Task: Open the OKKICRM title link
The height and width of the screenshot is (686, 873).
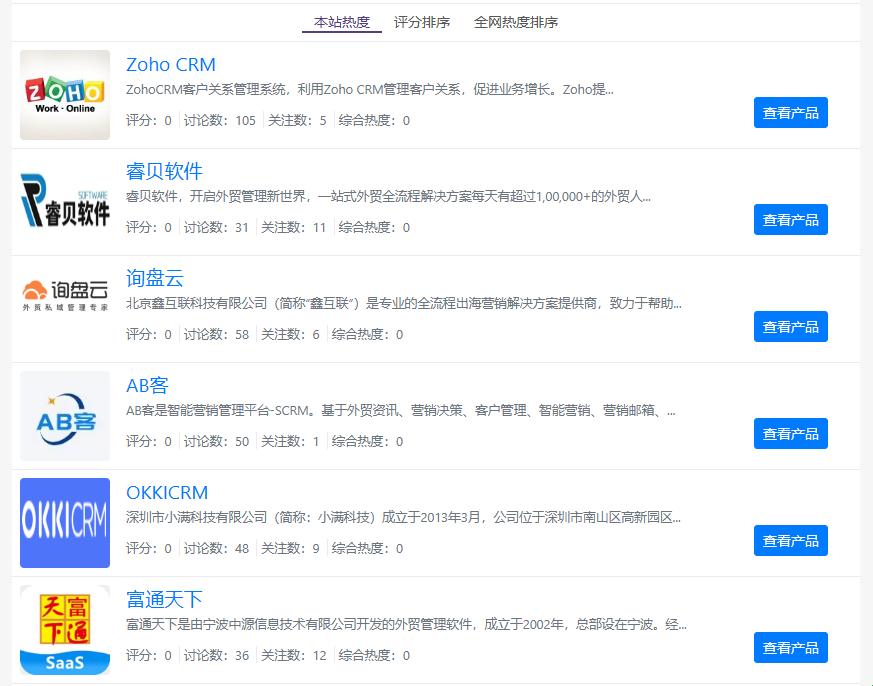Action: pyautogui.click(x=167, y=492)
